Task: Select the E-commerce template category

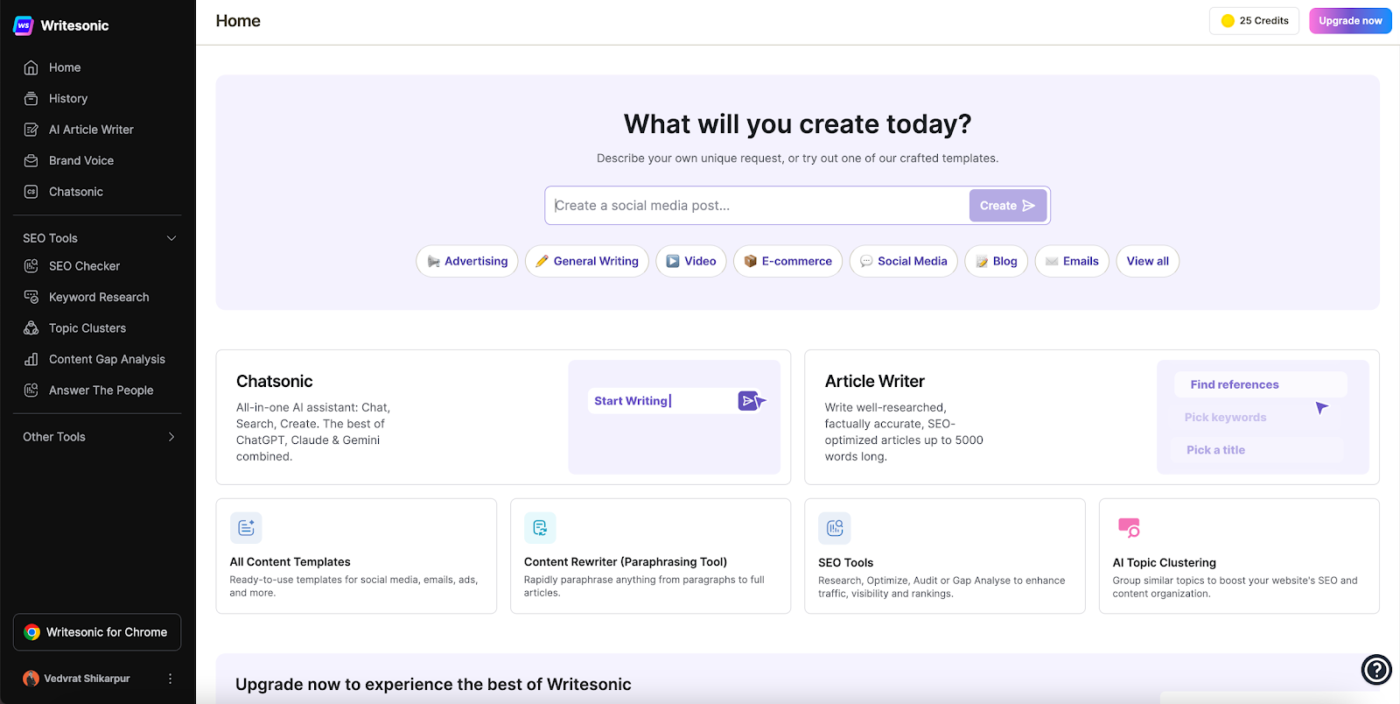Action: click(x=788, y=261)
